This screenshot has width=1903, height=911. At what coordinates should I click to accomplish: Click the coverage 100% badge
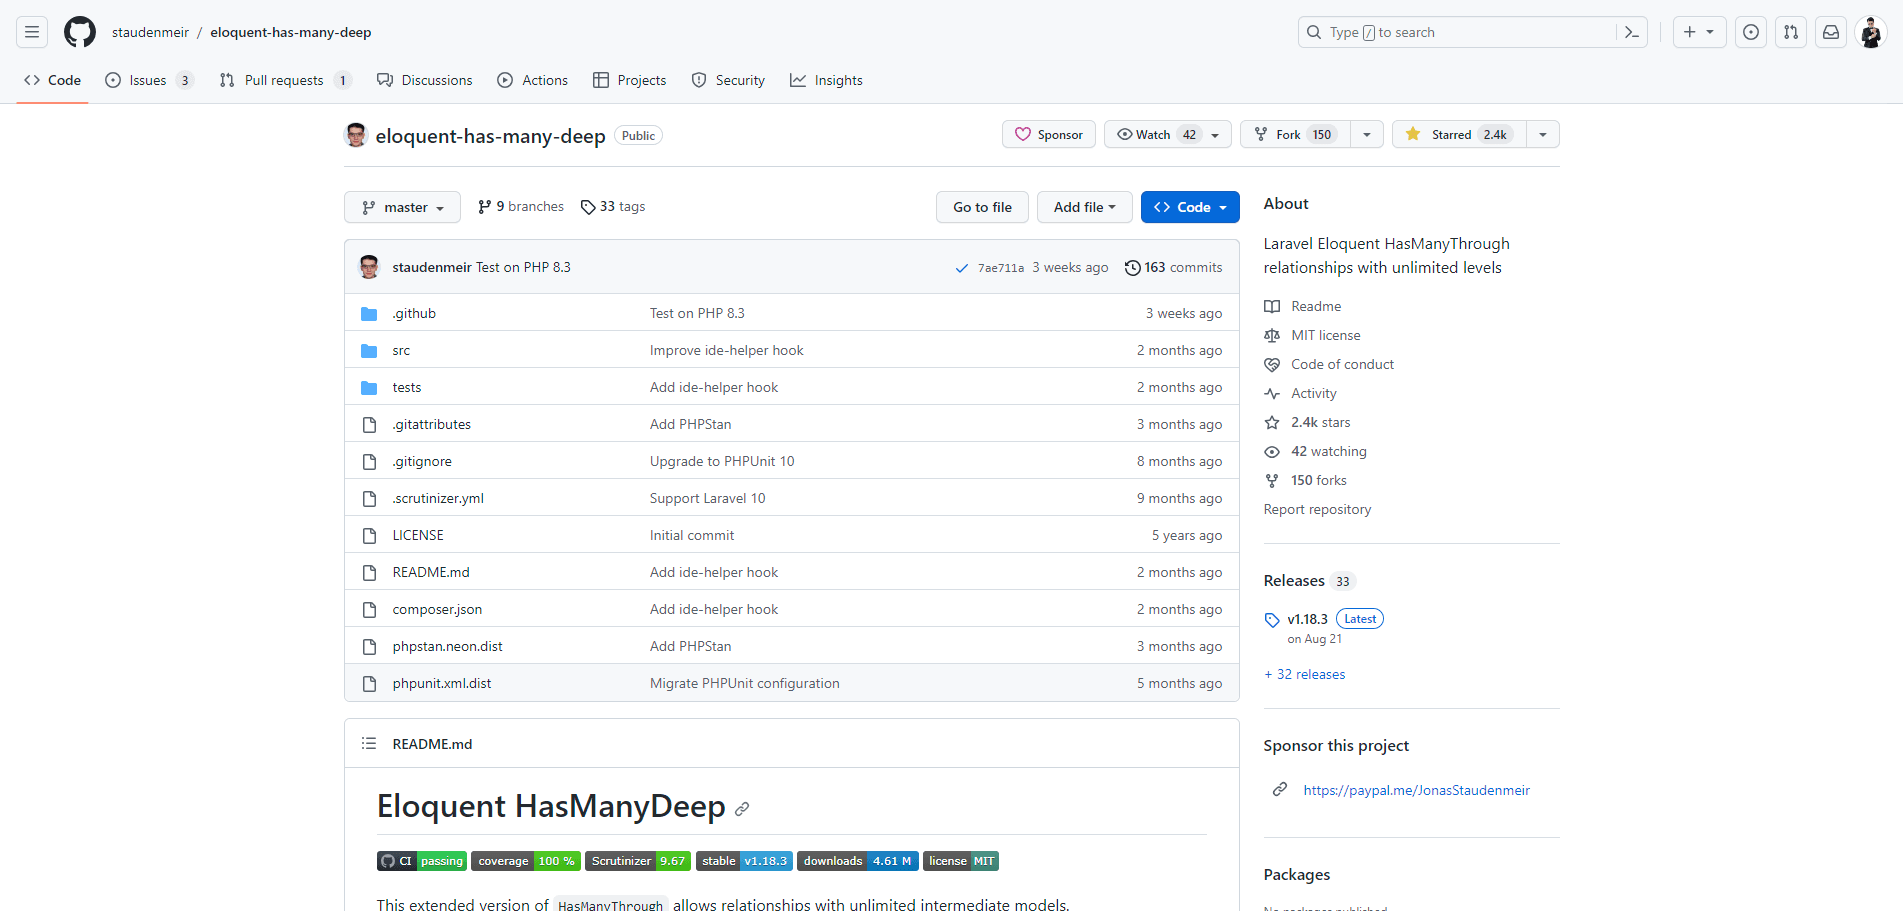(526, 861)
